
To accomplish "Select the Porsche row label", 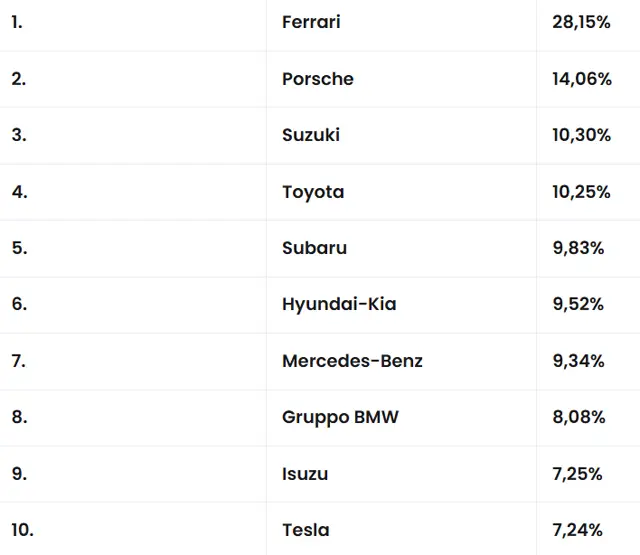I will pos(318,79).
